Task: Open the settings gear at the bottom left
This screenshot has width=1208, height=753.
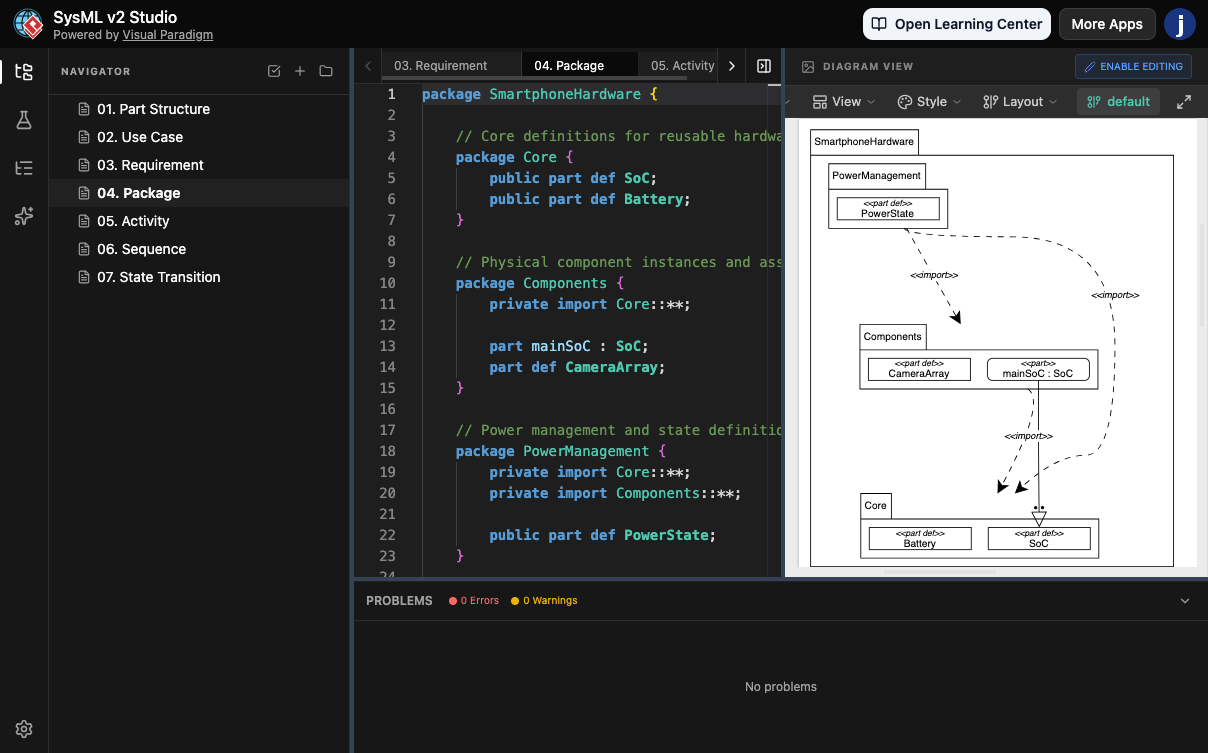Action: [24, 729]
